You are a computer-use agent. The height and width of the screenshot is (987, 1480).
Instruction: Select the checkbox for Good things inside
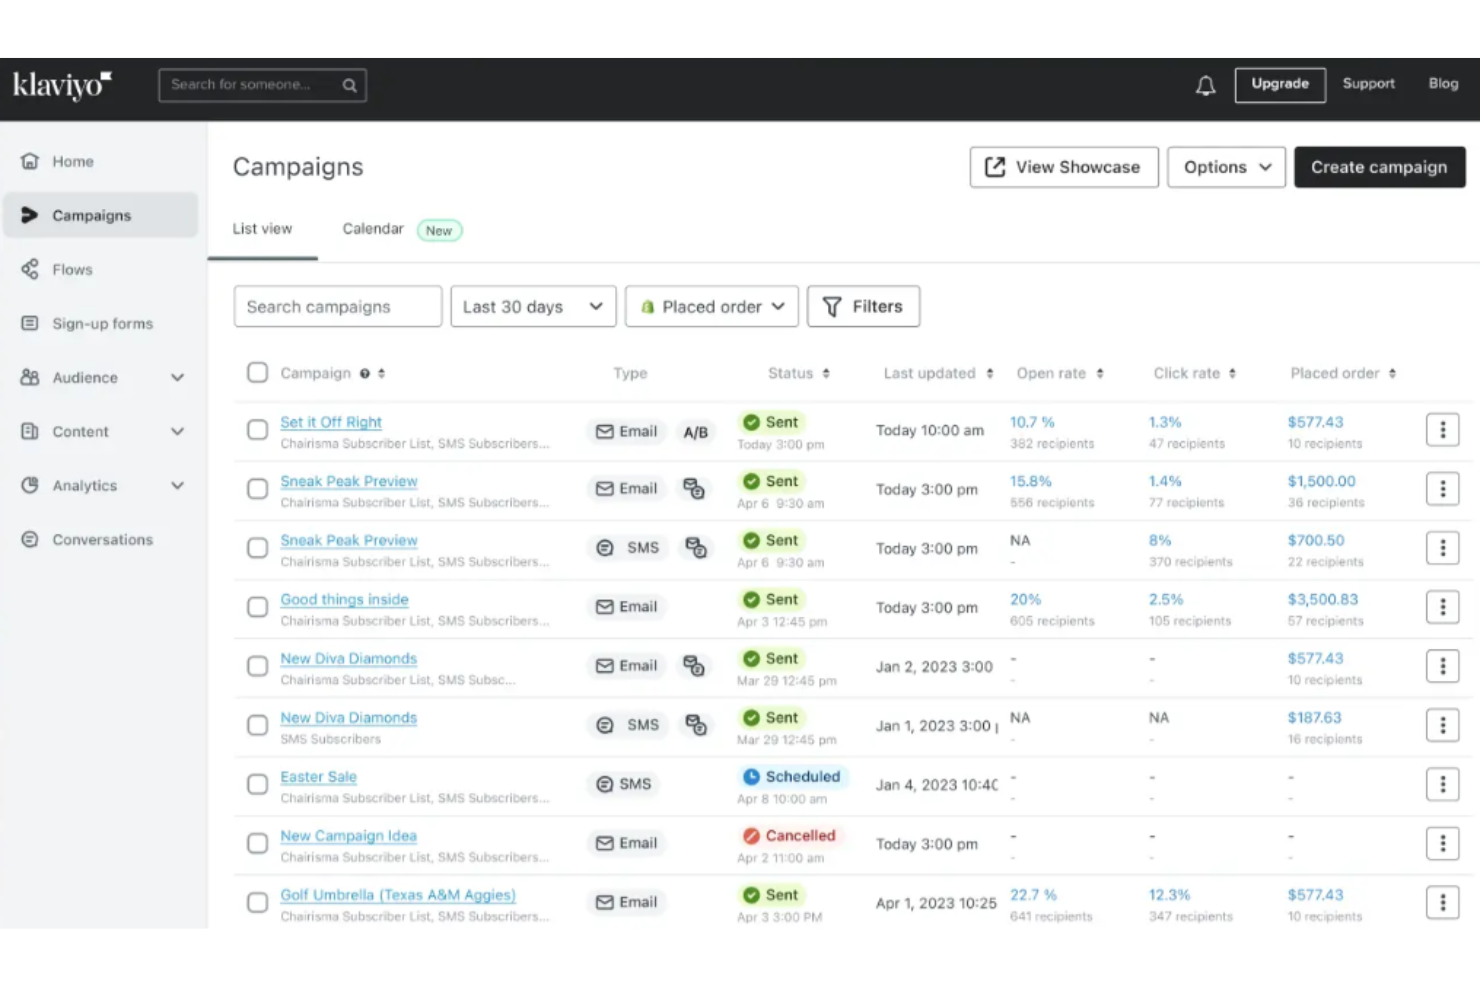(x=257, y=607)
